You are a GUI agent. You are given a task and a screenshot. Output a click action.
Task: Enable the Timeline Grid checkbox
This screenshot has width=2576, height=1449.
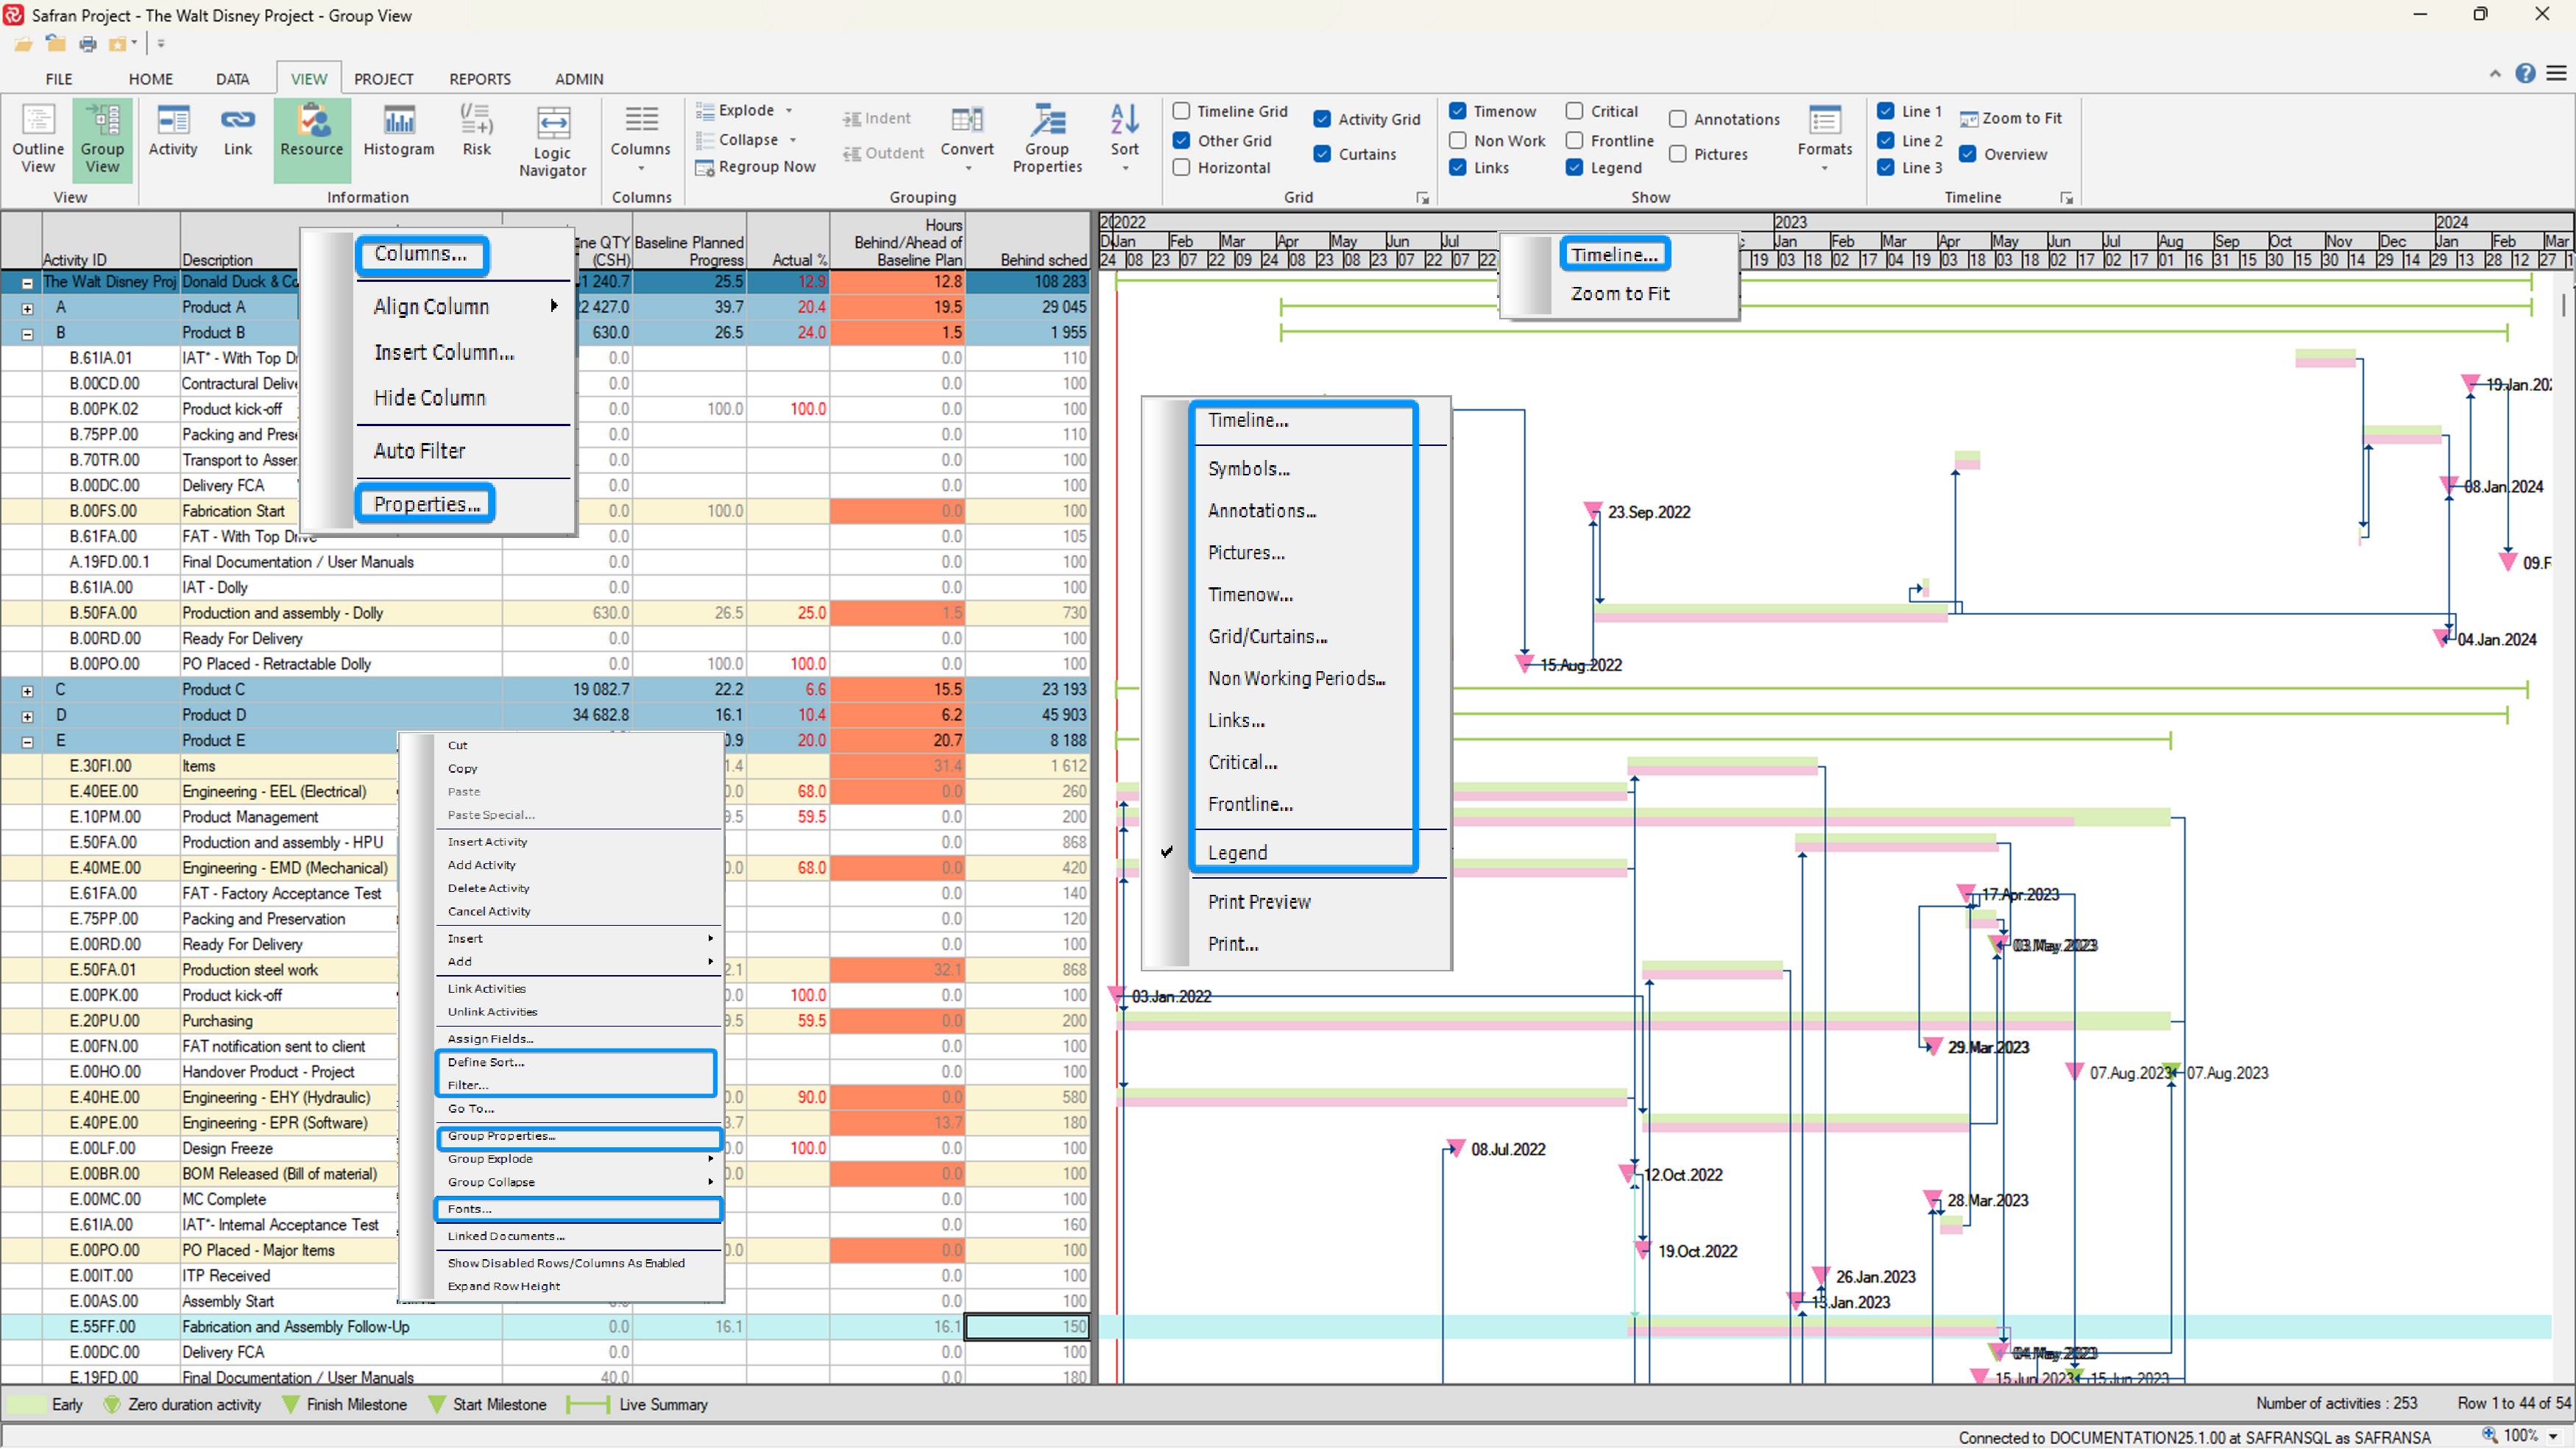[1181, 111]
